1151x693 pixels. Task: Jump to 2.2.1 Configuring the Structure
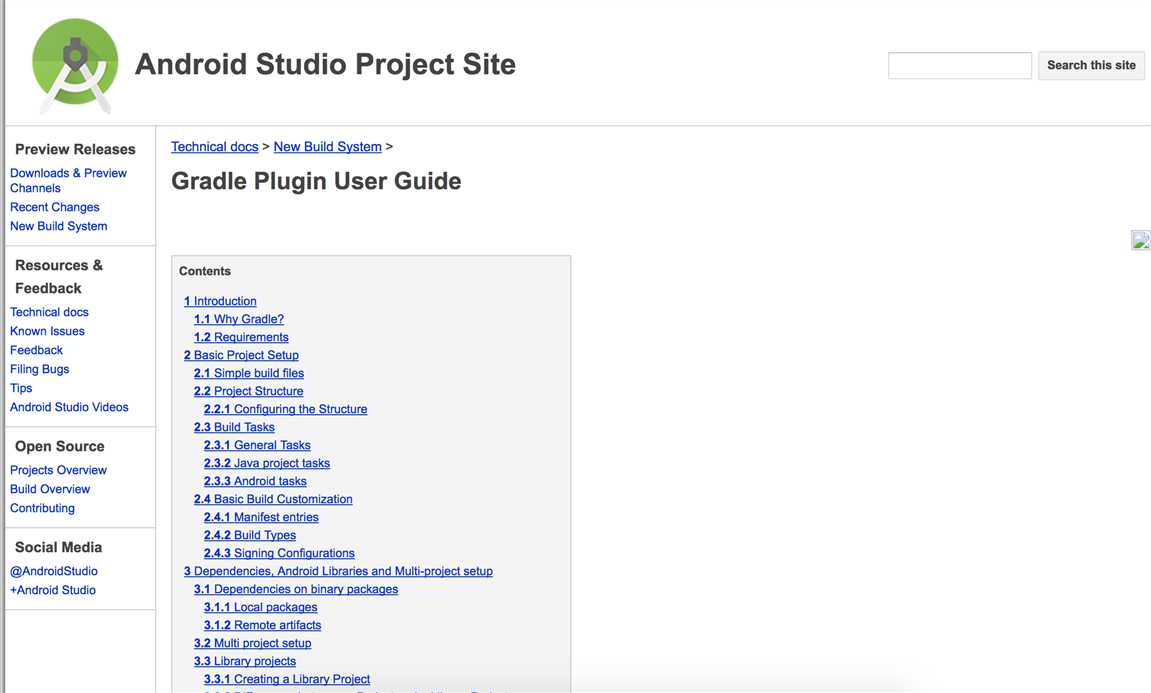pyautogui.click(x=286, y=409)
